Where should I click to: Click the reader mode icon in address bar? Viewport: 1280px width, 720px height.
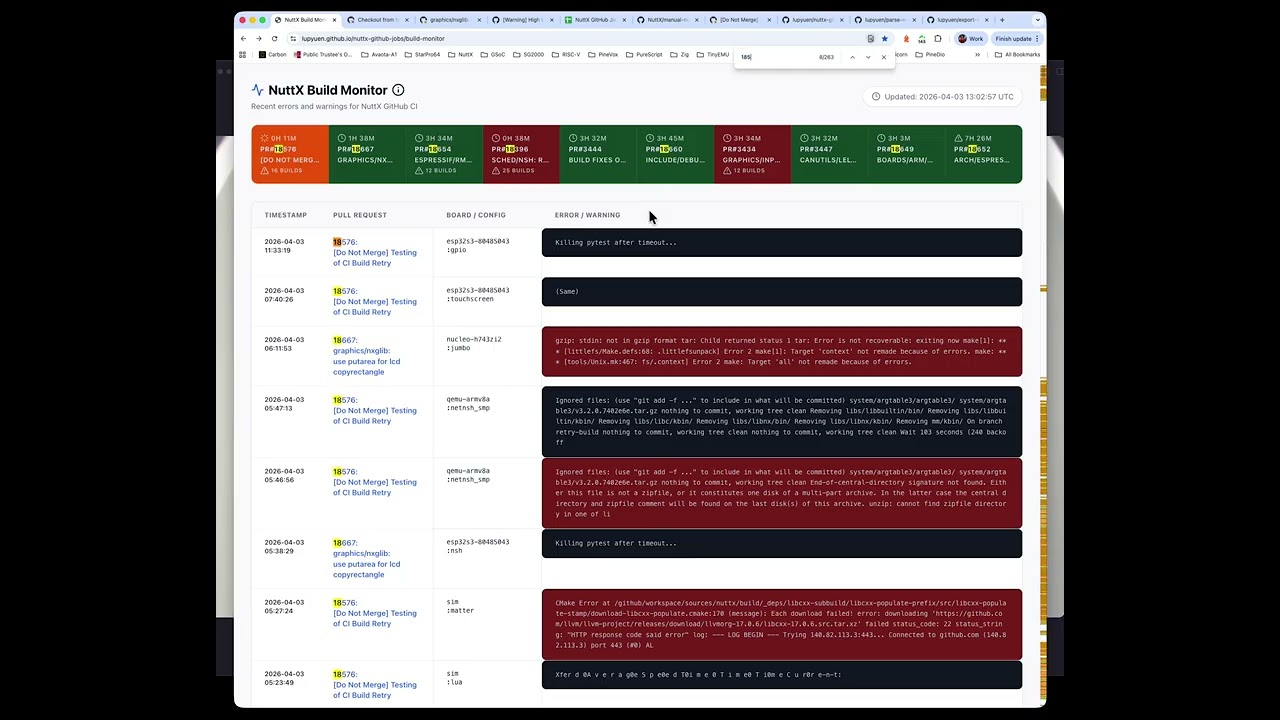(870, 38)
